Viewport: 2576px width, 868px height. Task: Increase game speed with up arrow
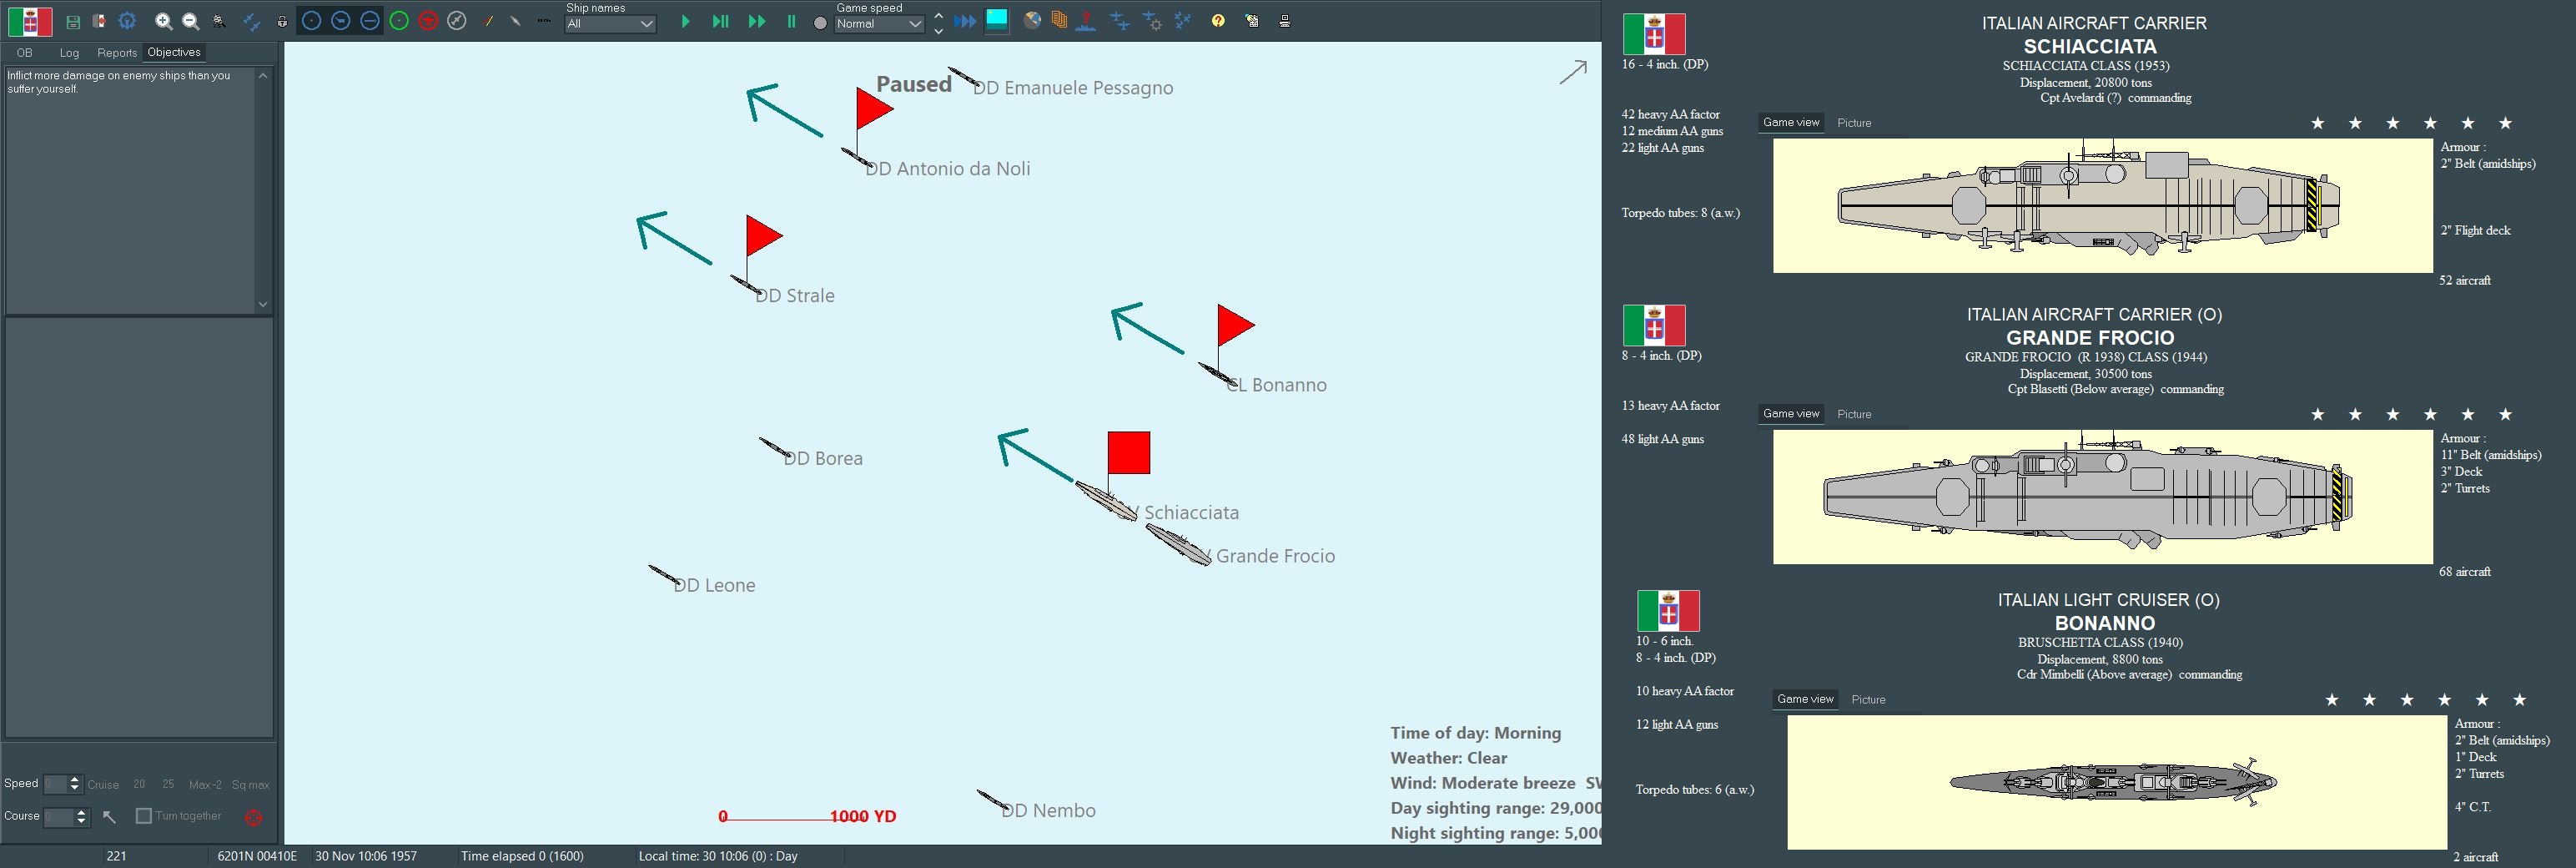coord(938,15)
